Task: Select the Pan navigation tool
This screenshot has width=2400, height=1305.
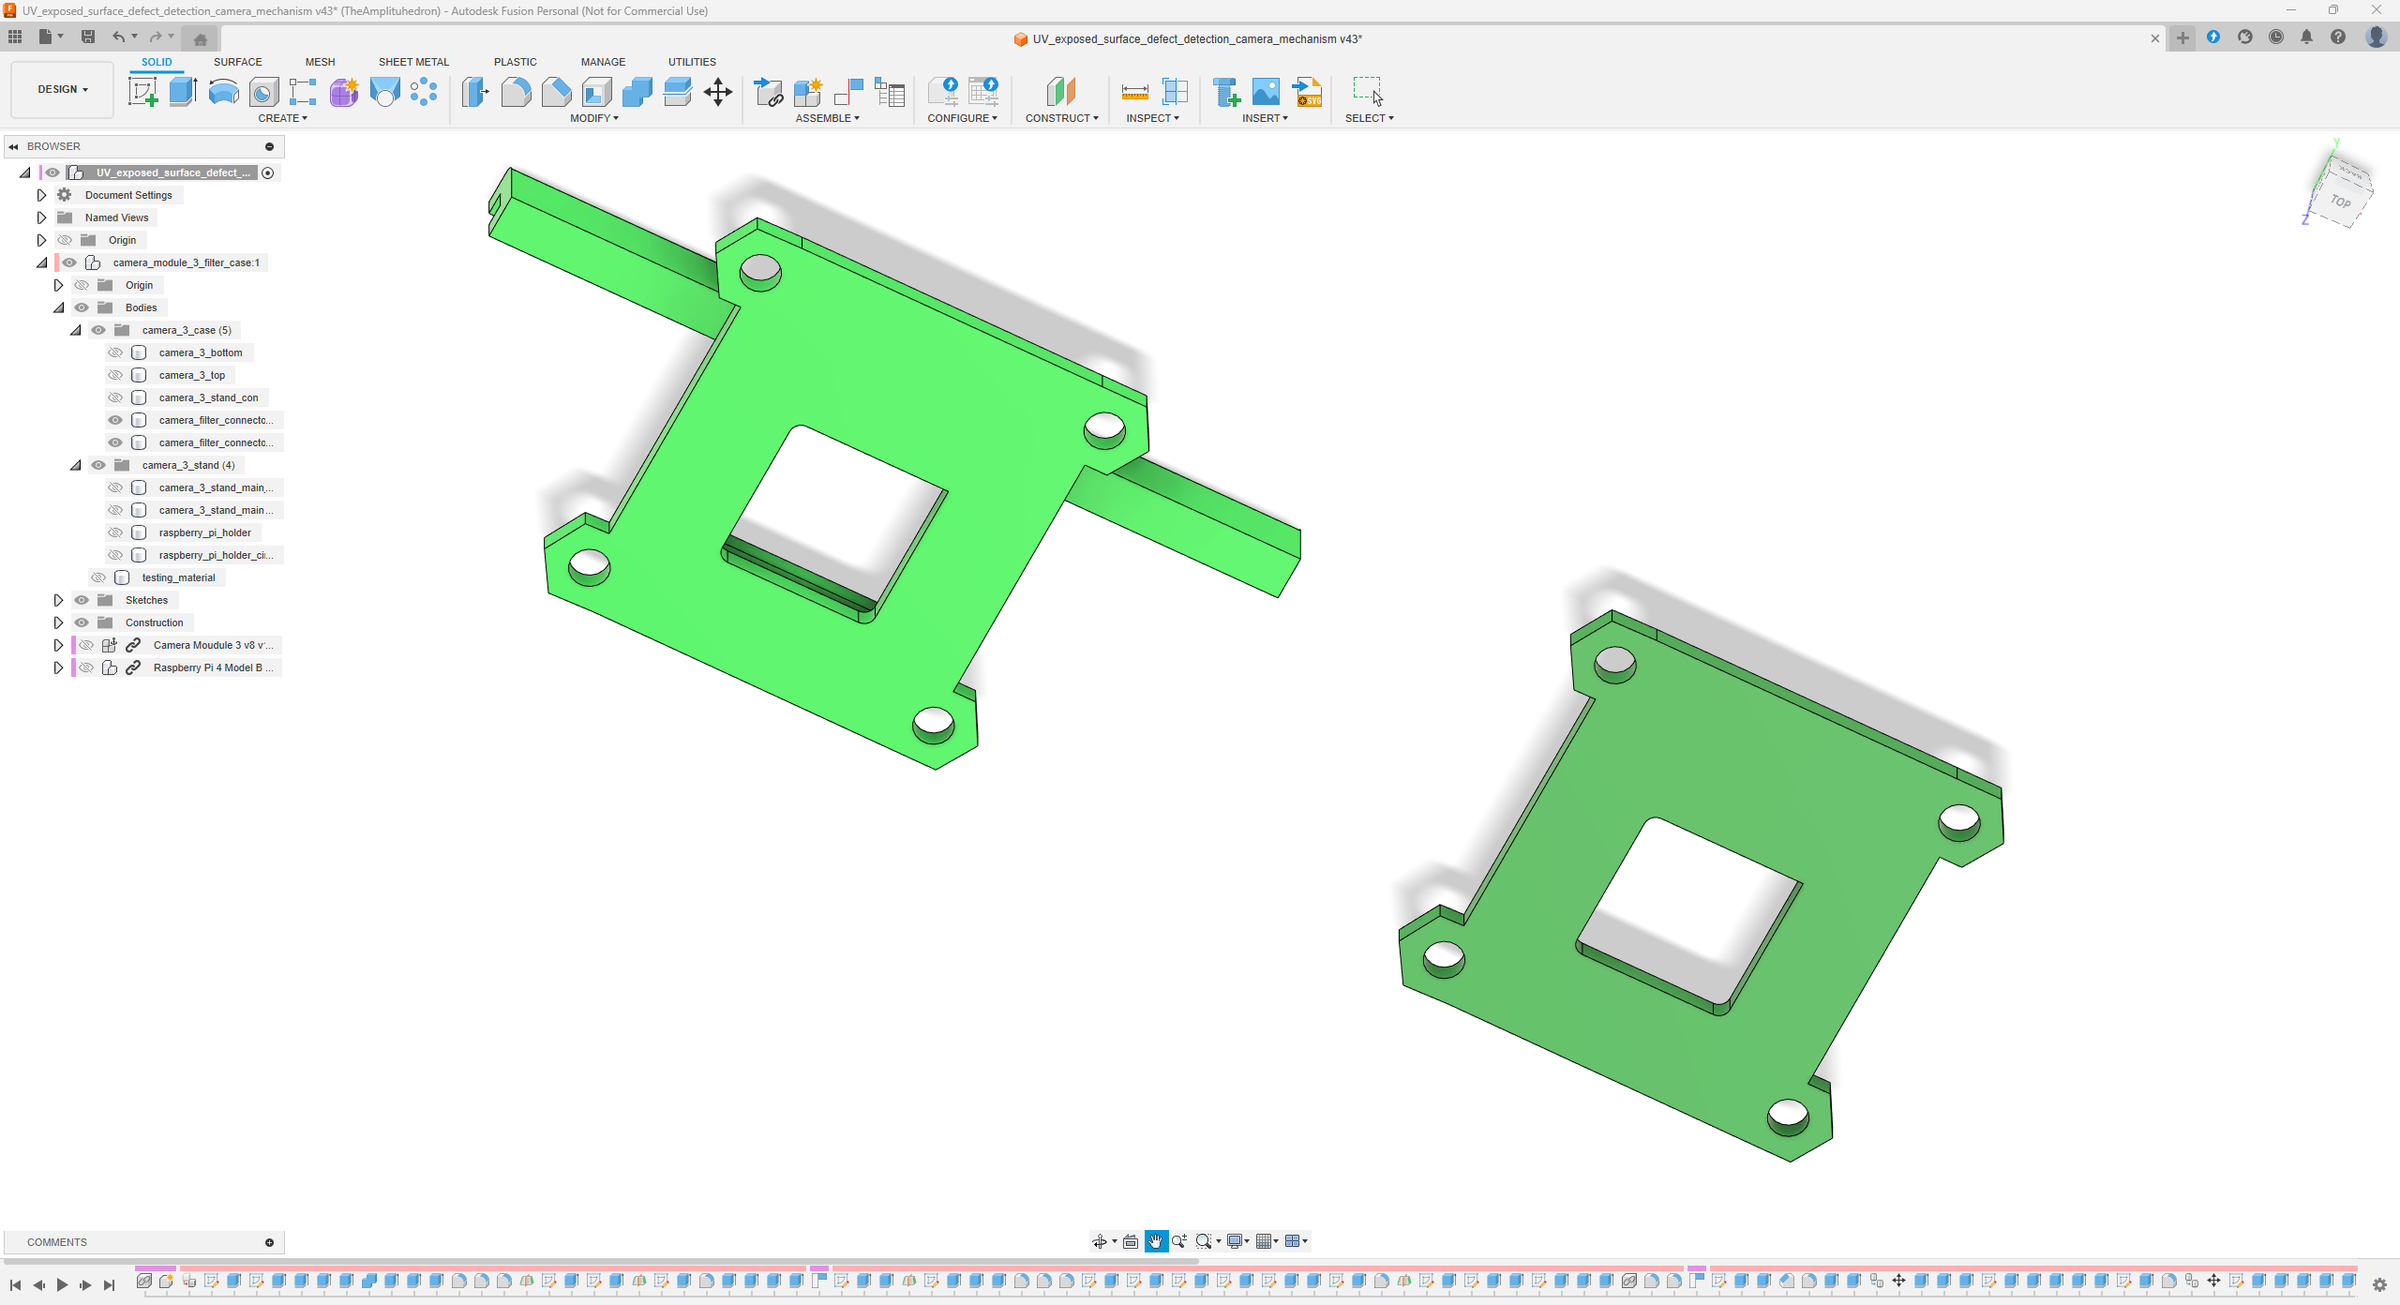Action: click(x=1156, y=1241)
